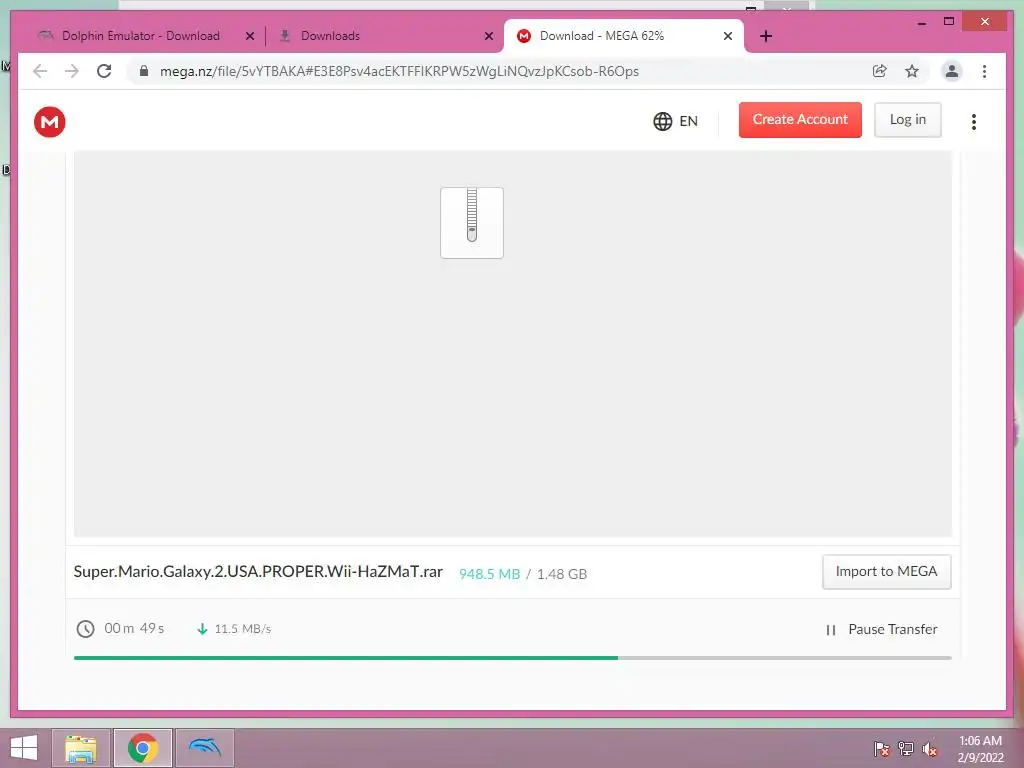Click the address bar URL
This screenshot has height=768, width=1024.
point(399,71)
